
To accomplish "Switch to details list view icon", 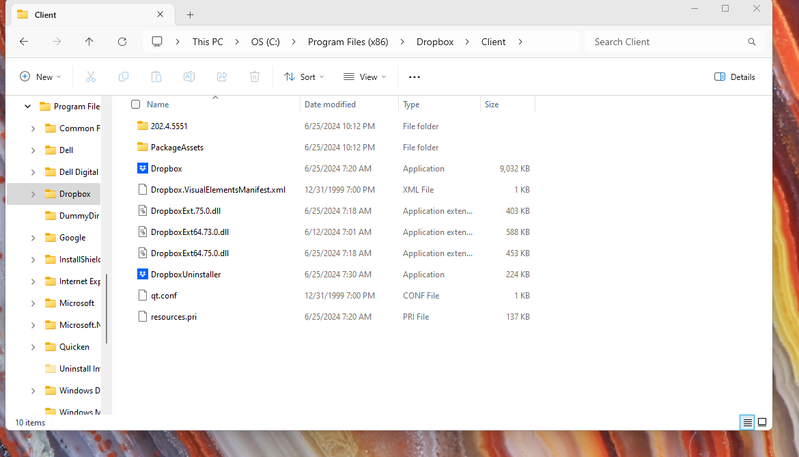I will (746, 423).
